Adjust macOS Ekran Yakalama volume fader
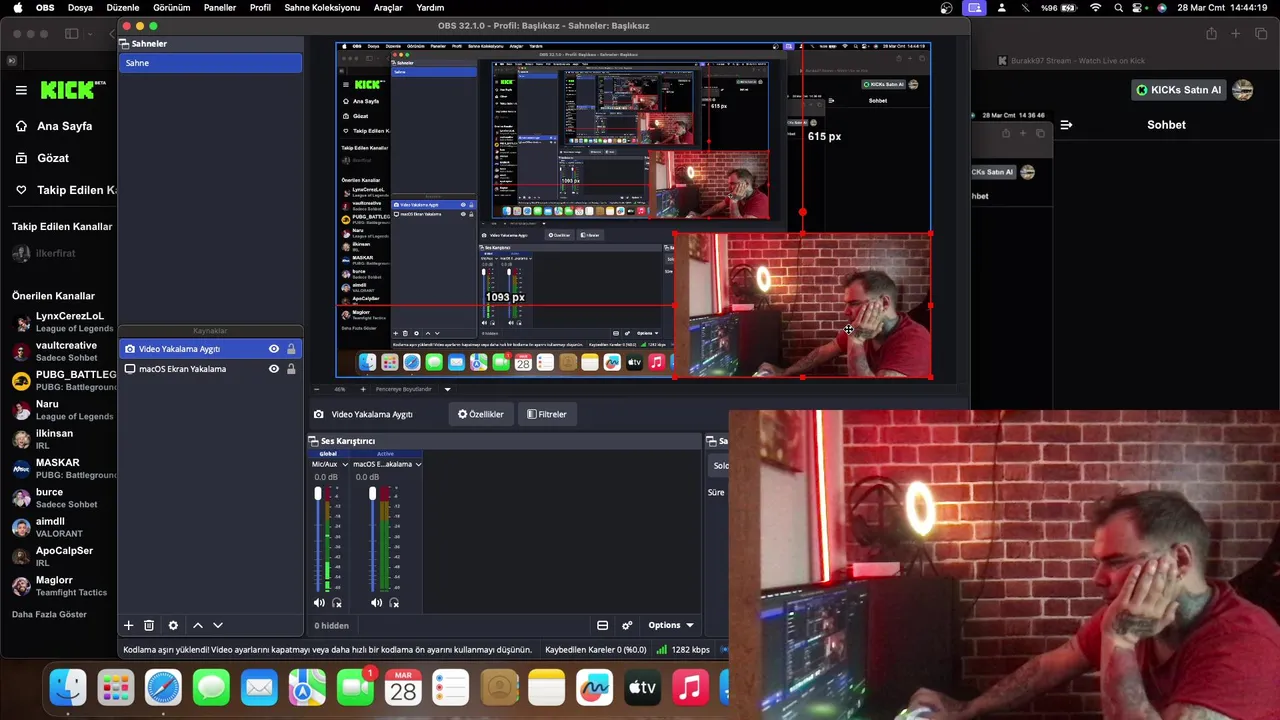Viewport: 1280px width, 720px height. tap(373, 494)
